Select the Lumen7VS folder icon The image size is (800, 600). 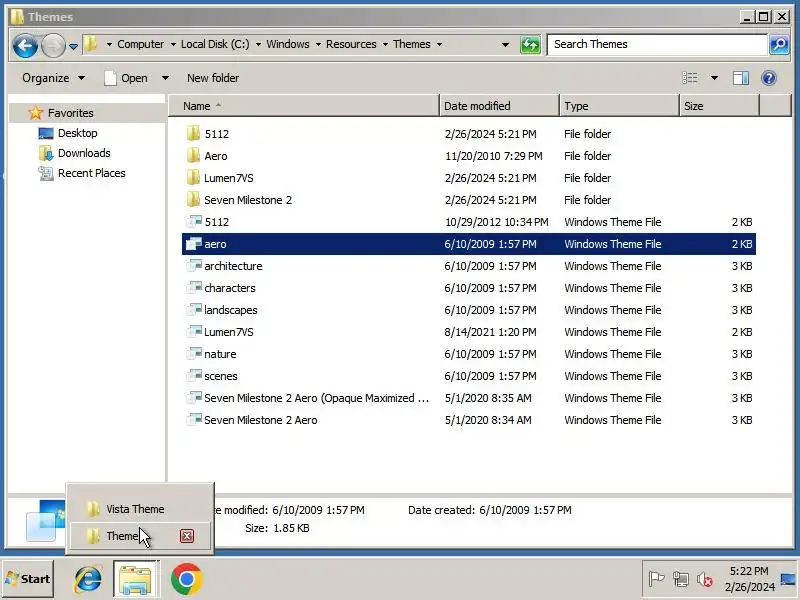click(193, 178)
